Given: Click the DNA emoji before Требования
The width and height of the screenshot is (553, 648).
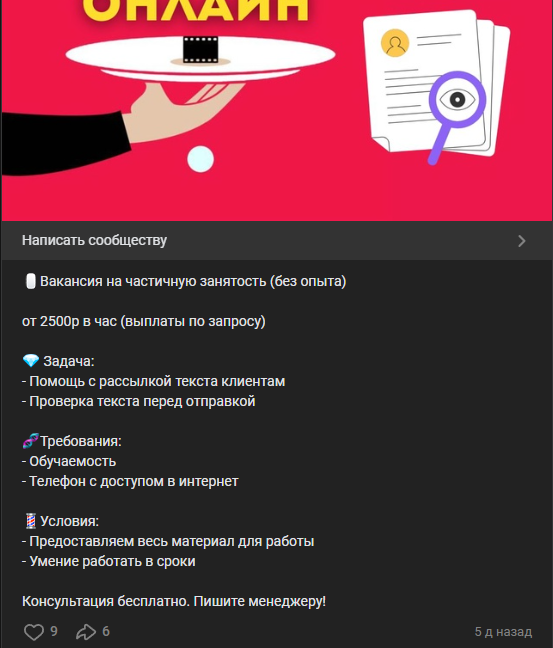Looking at the screenshot, I should (x=31, y=441).
